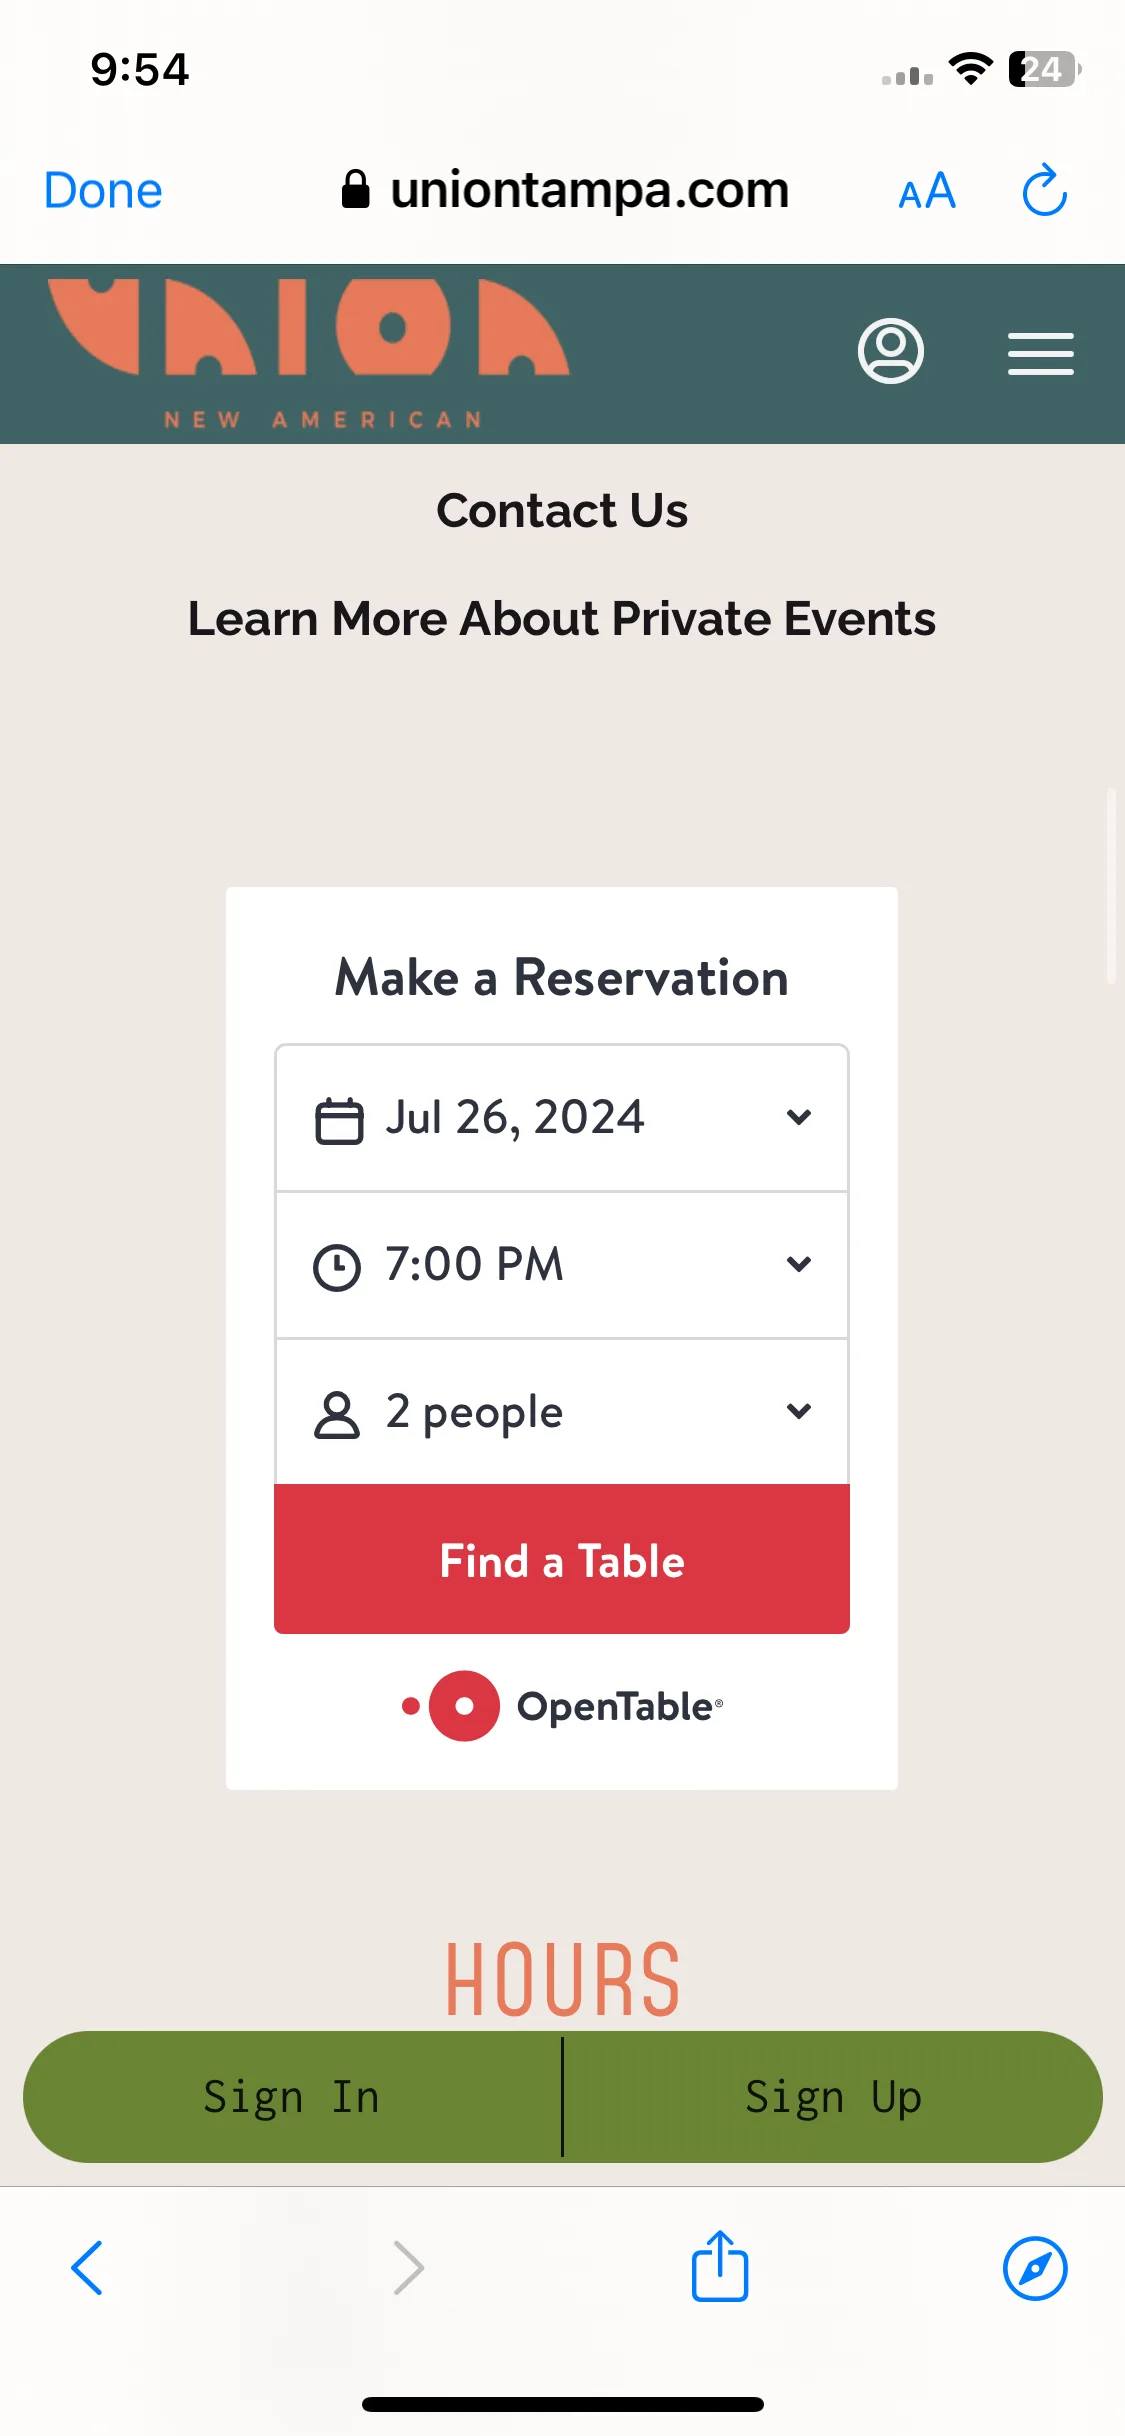Open the hamburger navigation menu
The width and height of the screenshot is (1125, 2436).
tap(1040, 354)
